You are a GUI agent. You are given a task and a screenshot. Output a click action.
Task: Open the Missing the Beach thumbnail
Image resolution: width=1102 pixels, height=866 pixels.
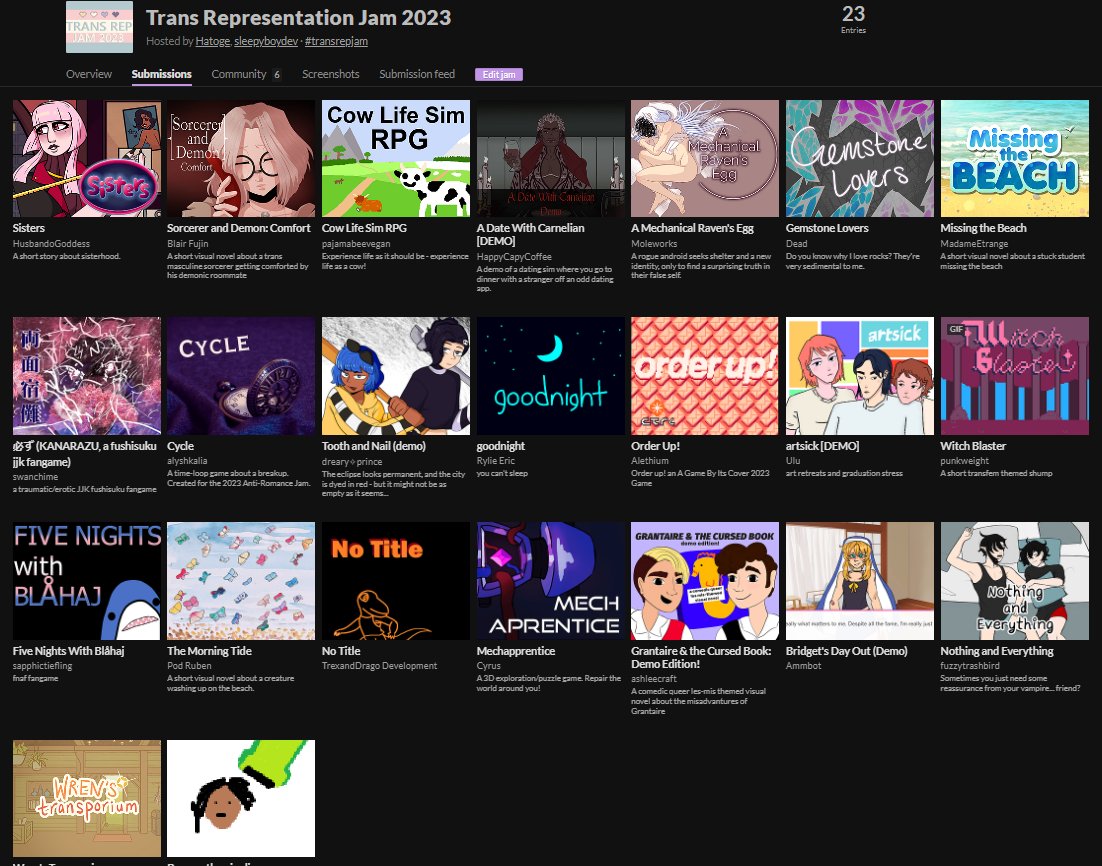[1014, 158]
